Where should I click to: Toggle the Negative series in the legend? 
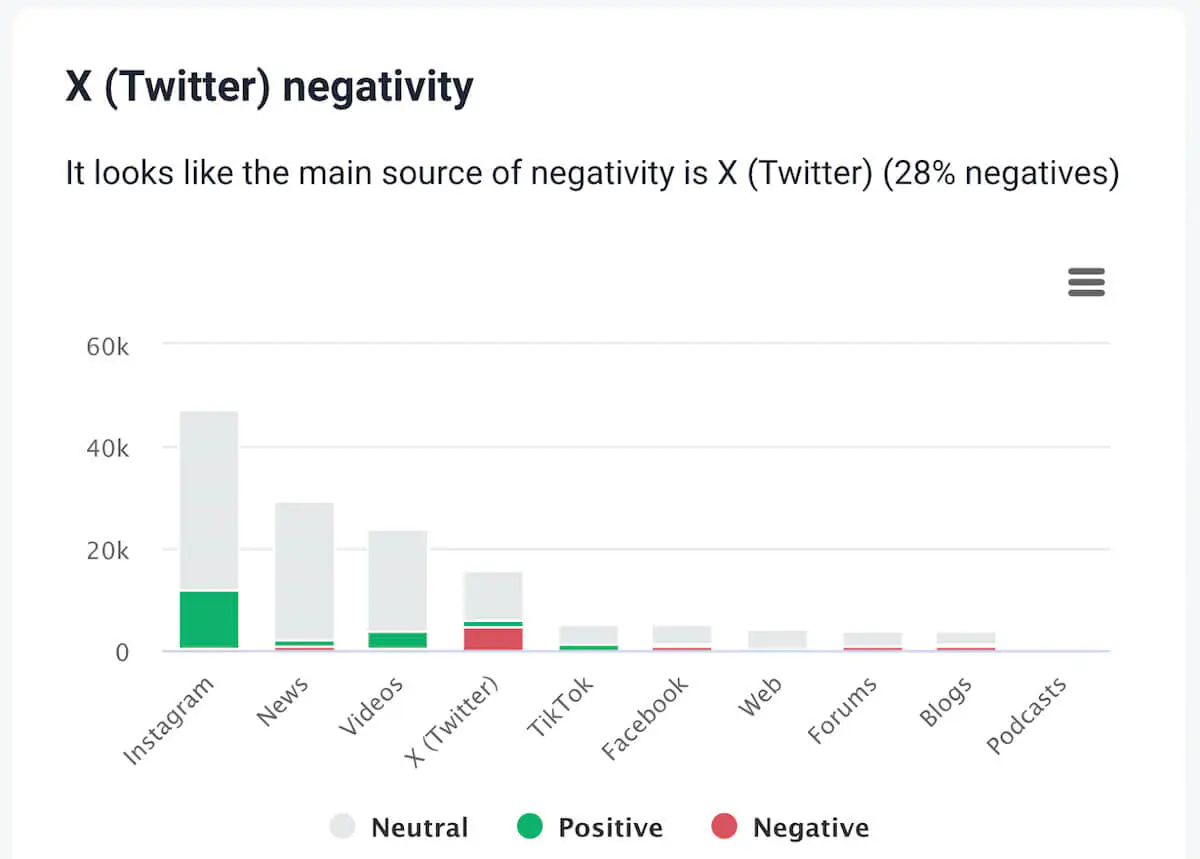(x=812, y=827)
